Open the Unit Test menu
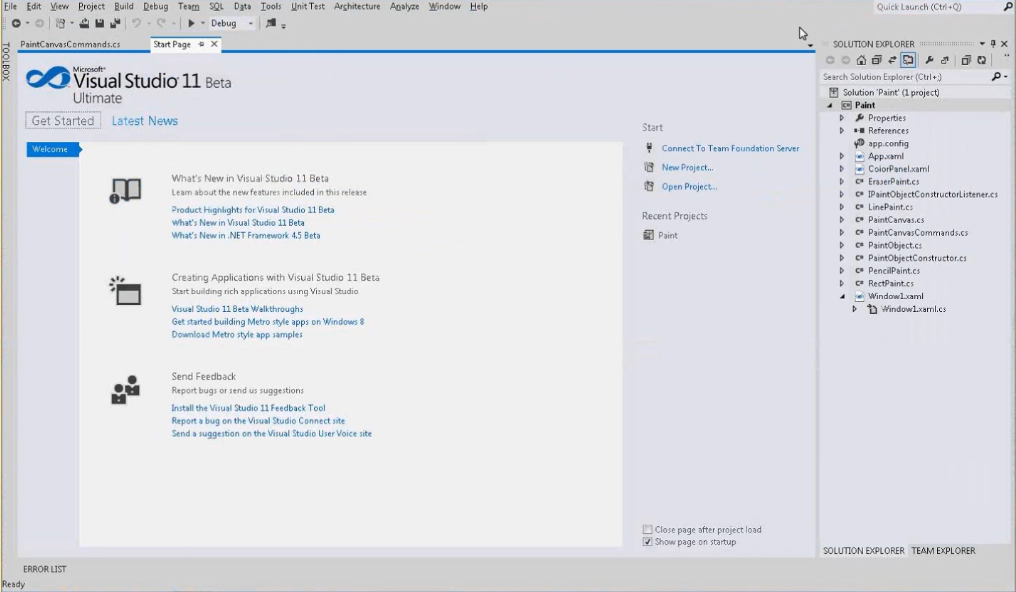Image resolution: width=1016 pixels, height=592 pixels. (308, 6)
